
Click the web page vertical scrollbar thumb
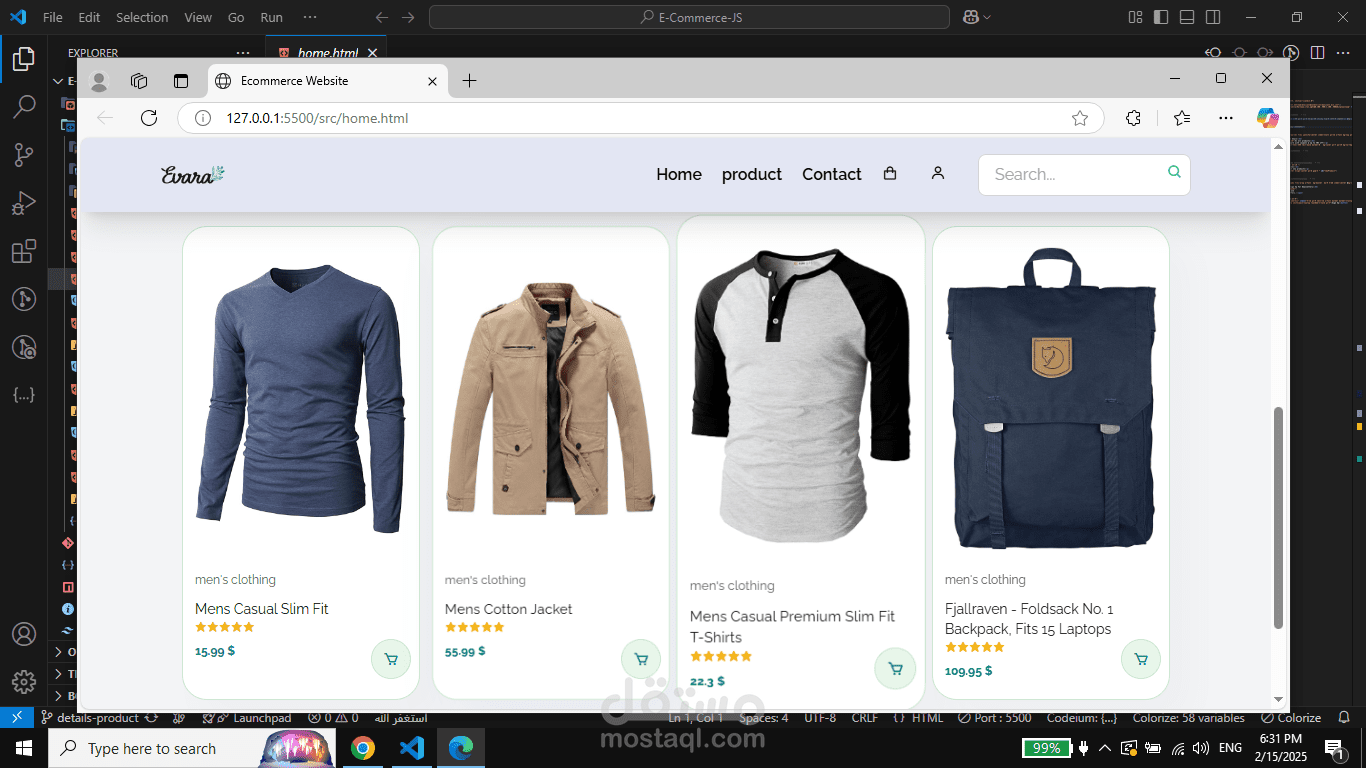[1278, 518]
